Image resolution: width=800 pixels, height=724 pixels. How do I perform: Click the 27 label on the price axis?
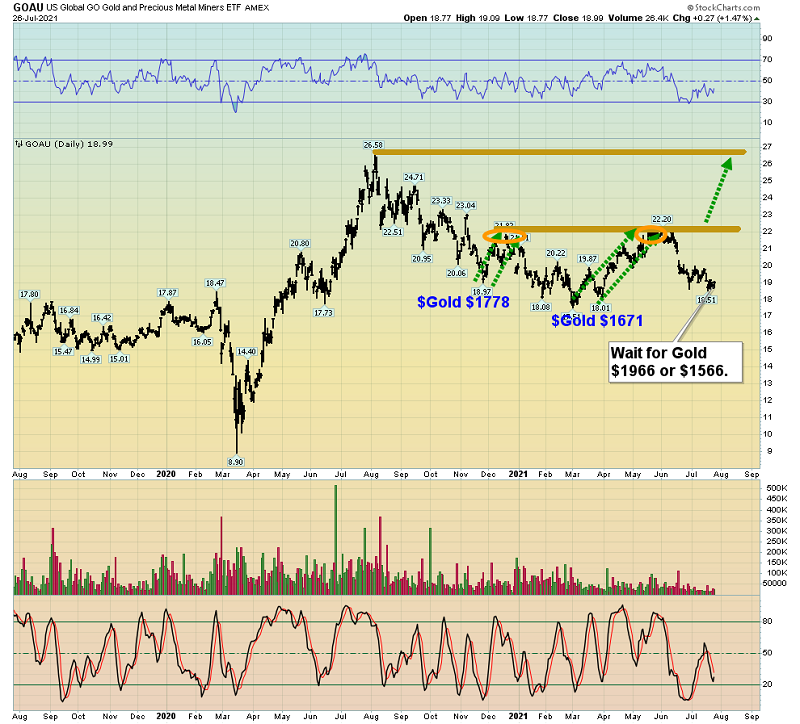pos(767,147)
